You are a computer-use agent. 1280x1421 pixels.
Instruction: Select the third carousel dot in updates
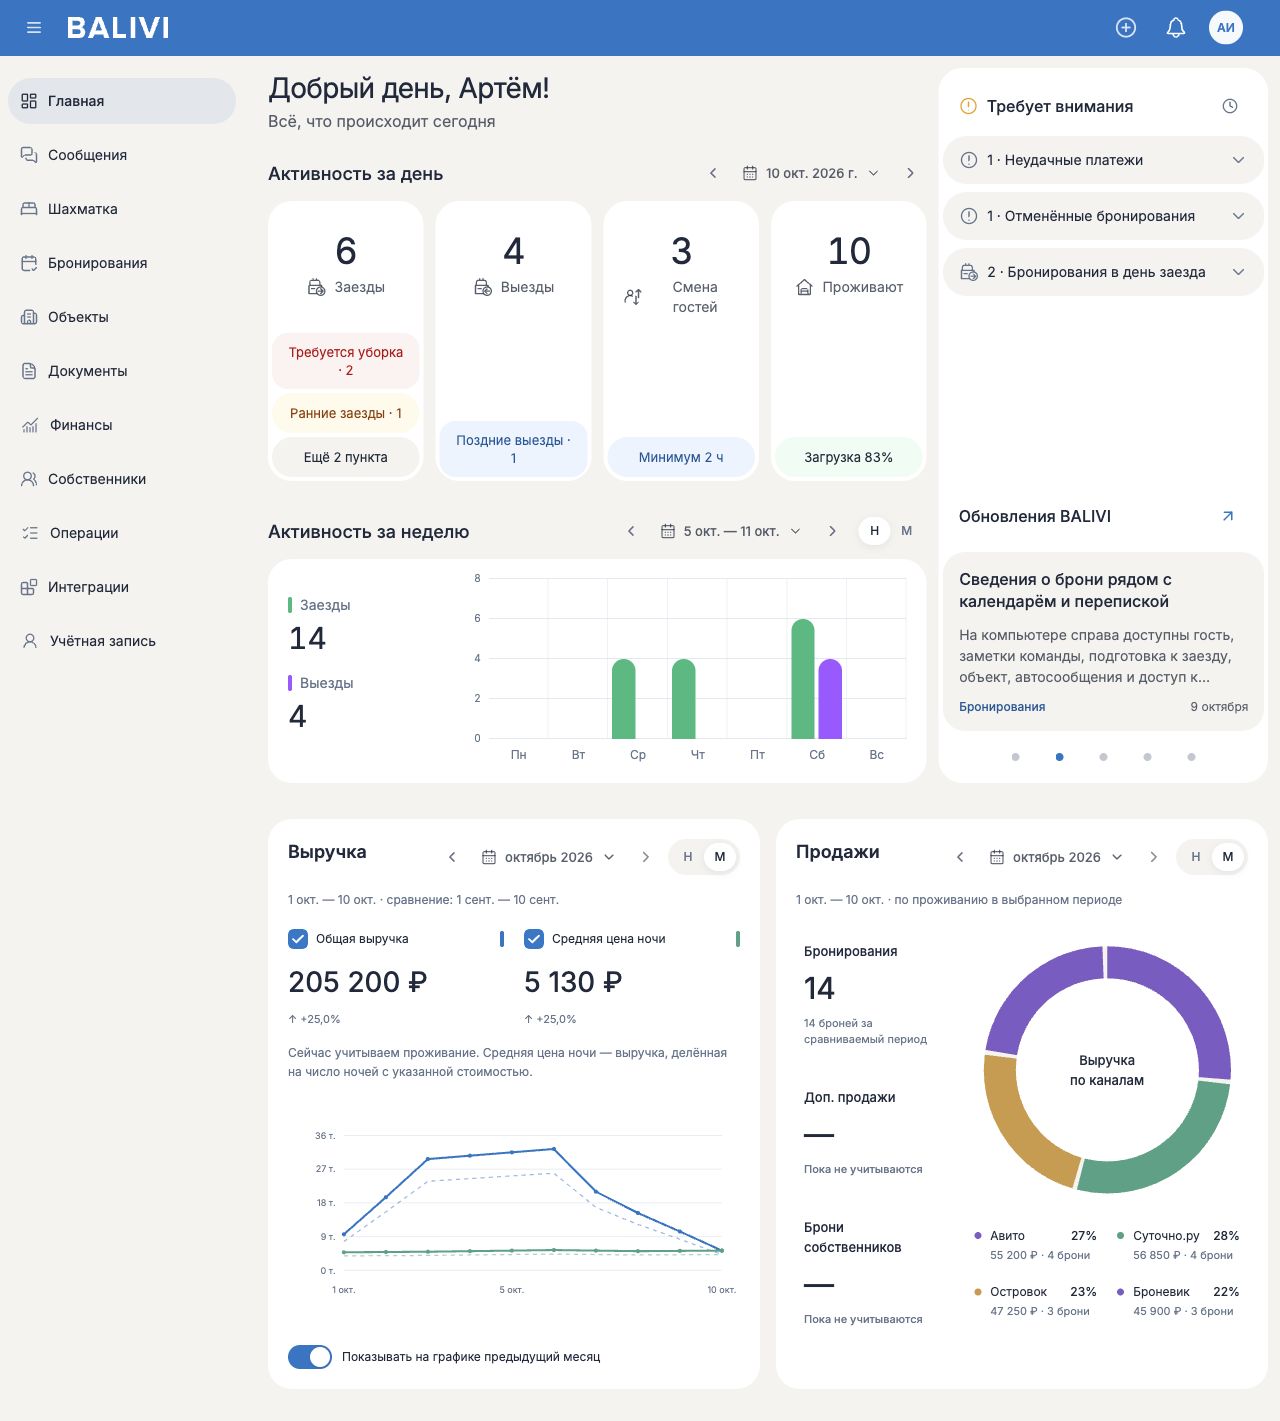click(x=1103, y=757)
